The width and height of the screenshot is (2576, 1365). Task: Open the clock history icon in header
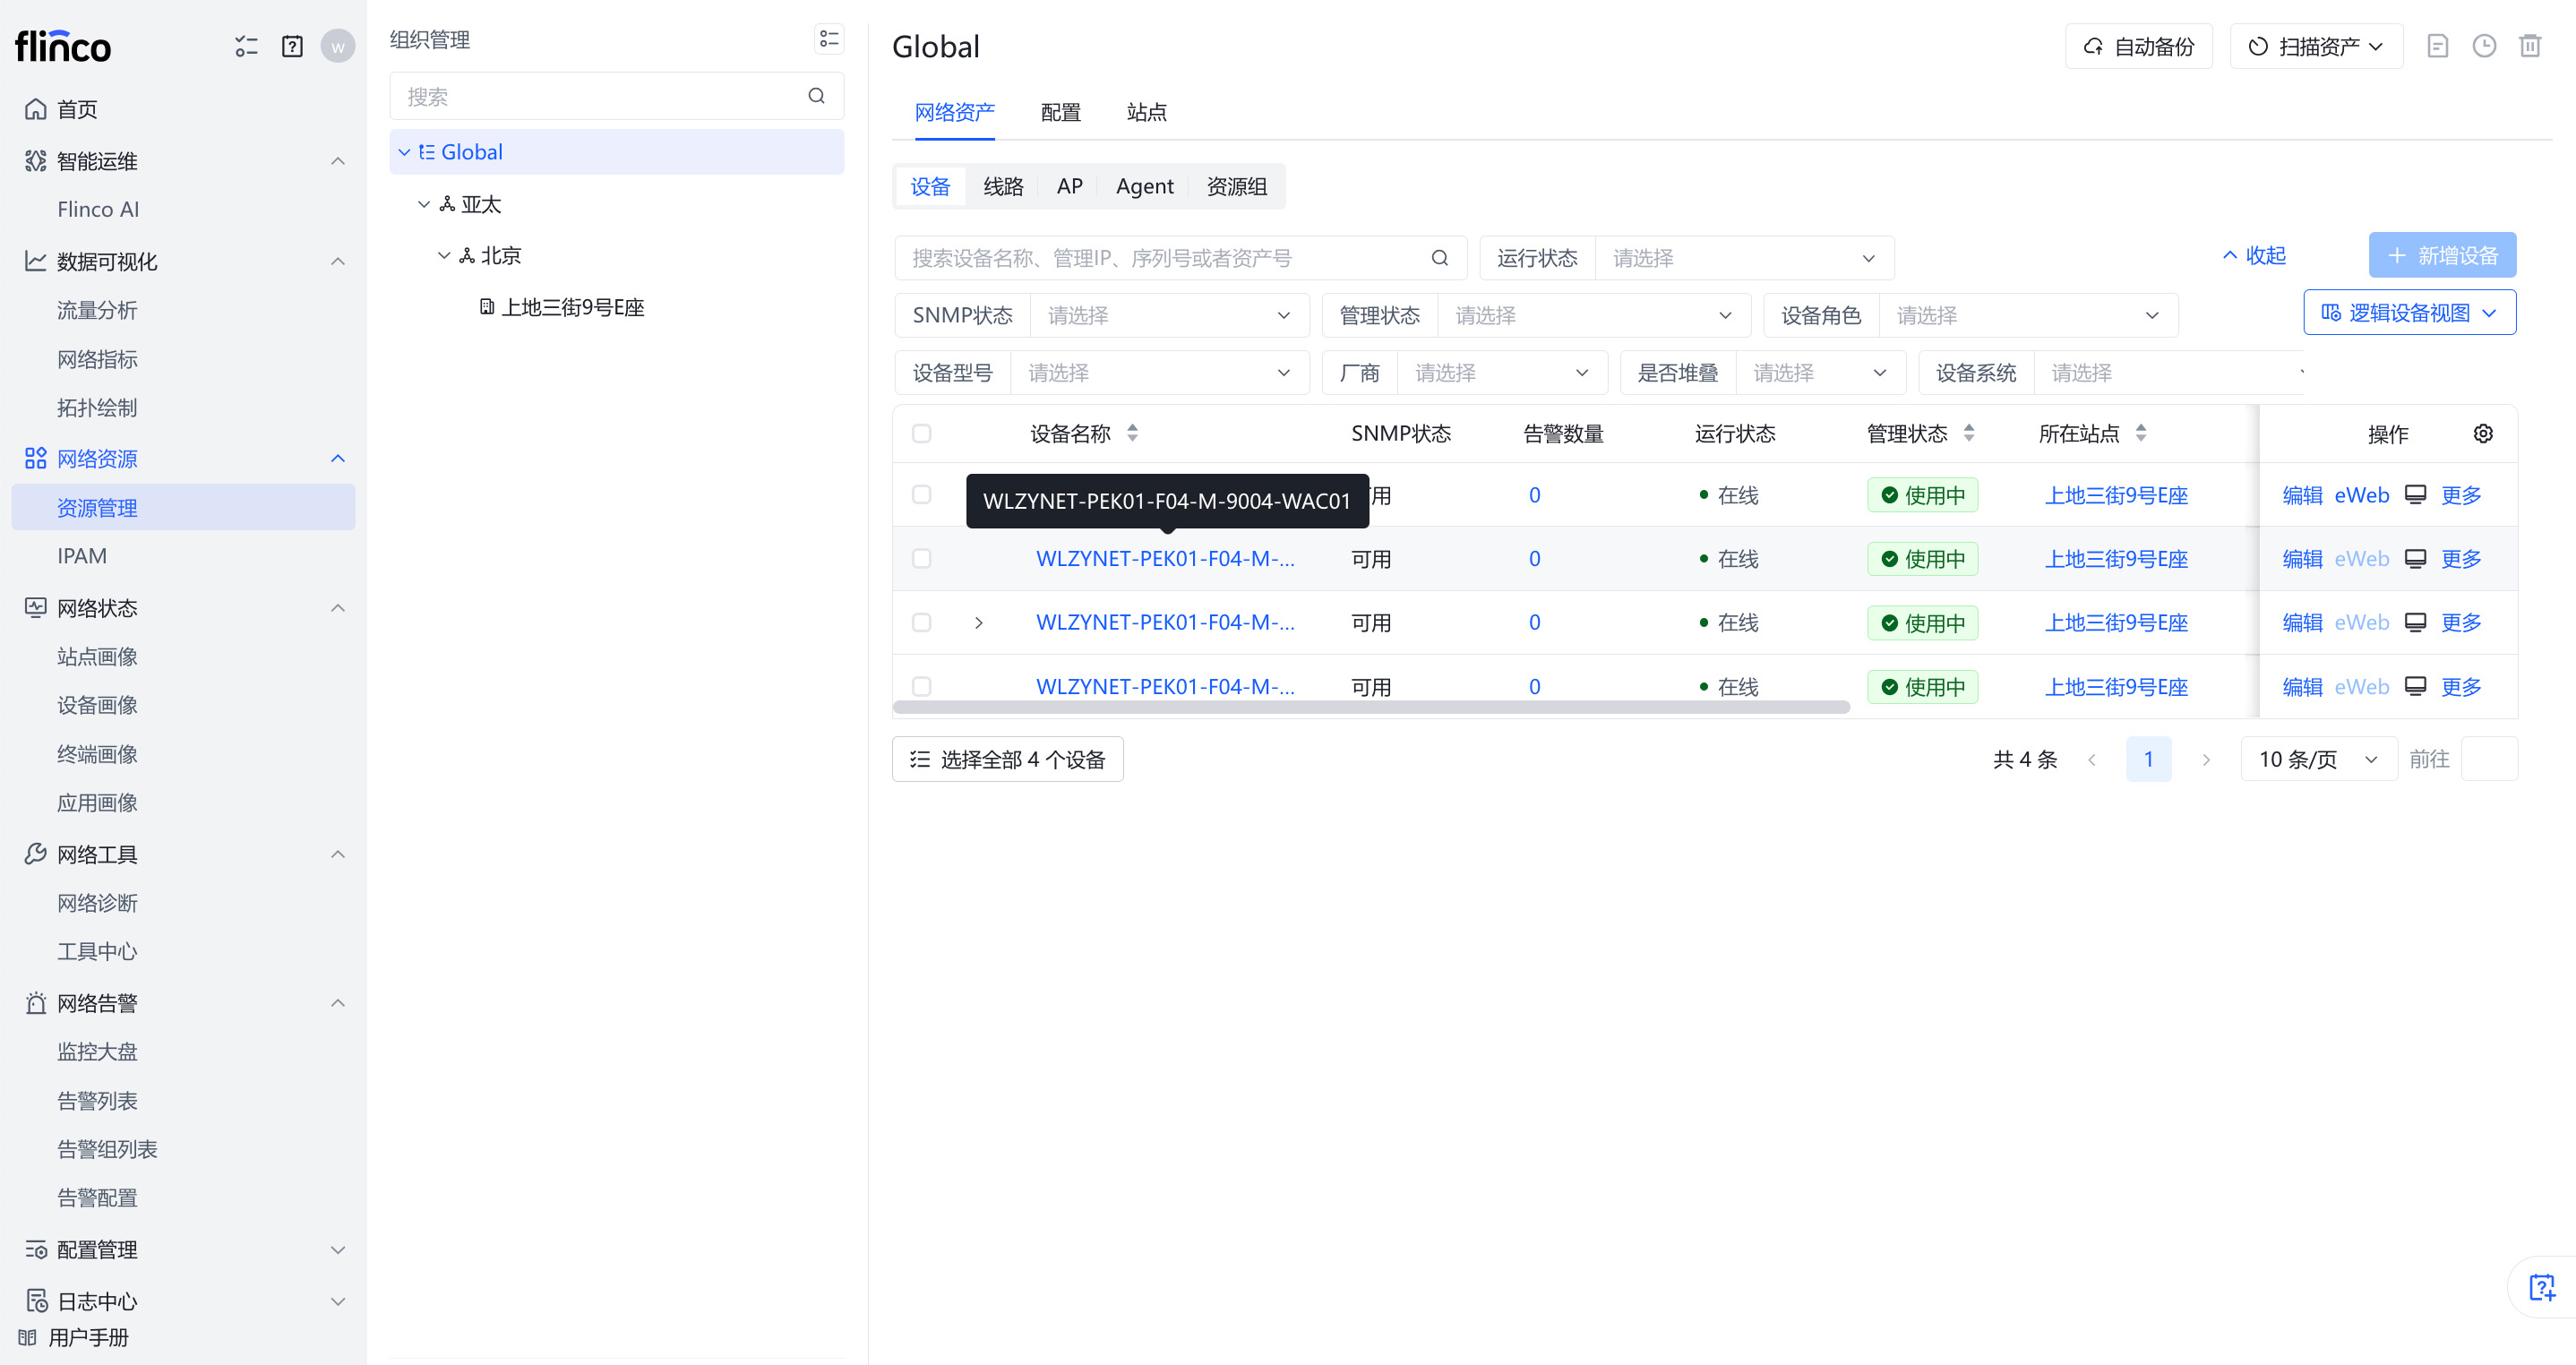(2483, 46)
